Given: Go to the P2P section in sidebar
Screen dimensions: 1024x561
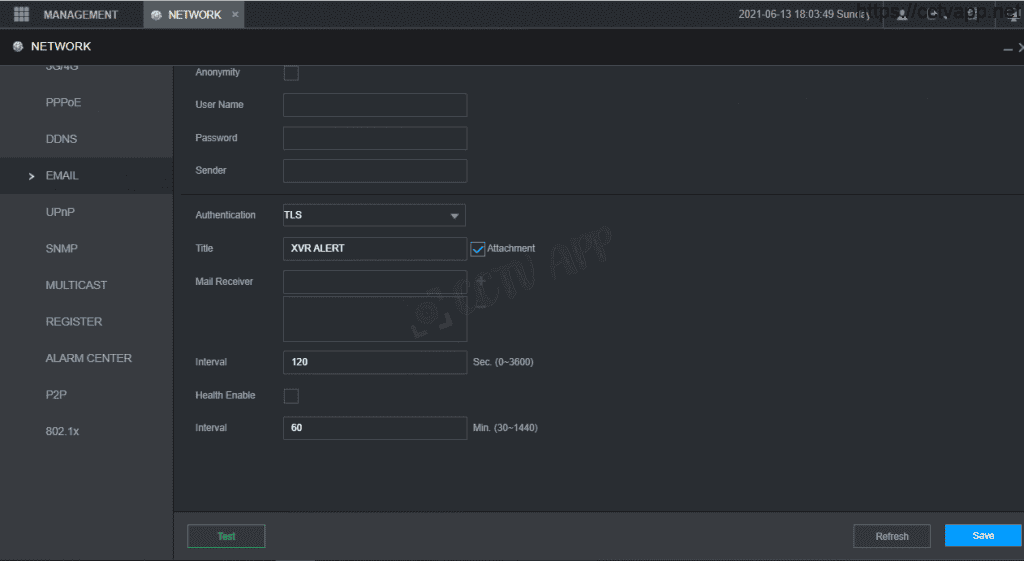Looking at the screenshot, I should pos(56,395).
